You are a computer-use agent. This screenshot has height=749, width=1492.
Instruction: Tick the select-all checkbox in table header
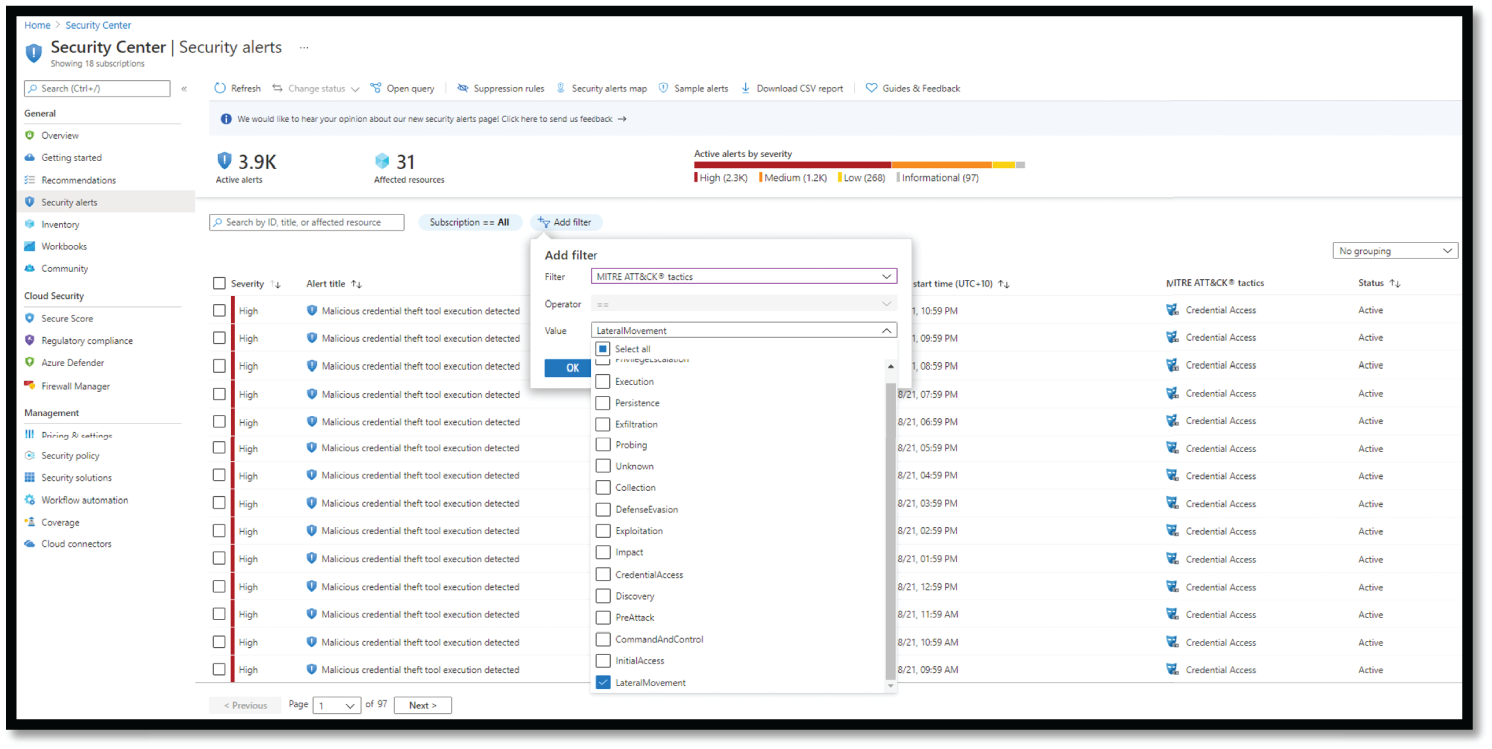(x=219, y=284)
